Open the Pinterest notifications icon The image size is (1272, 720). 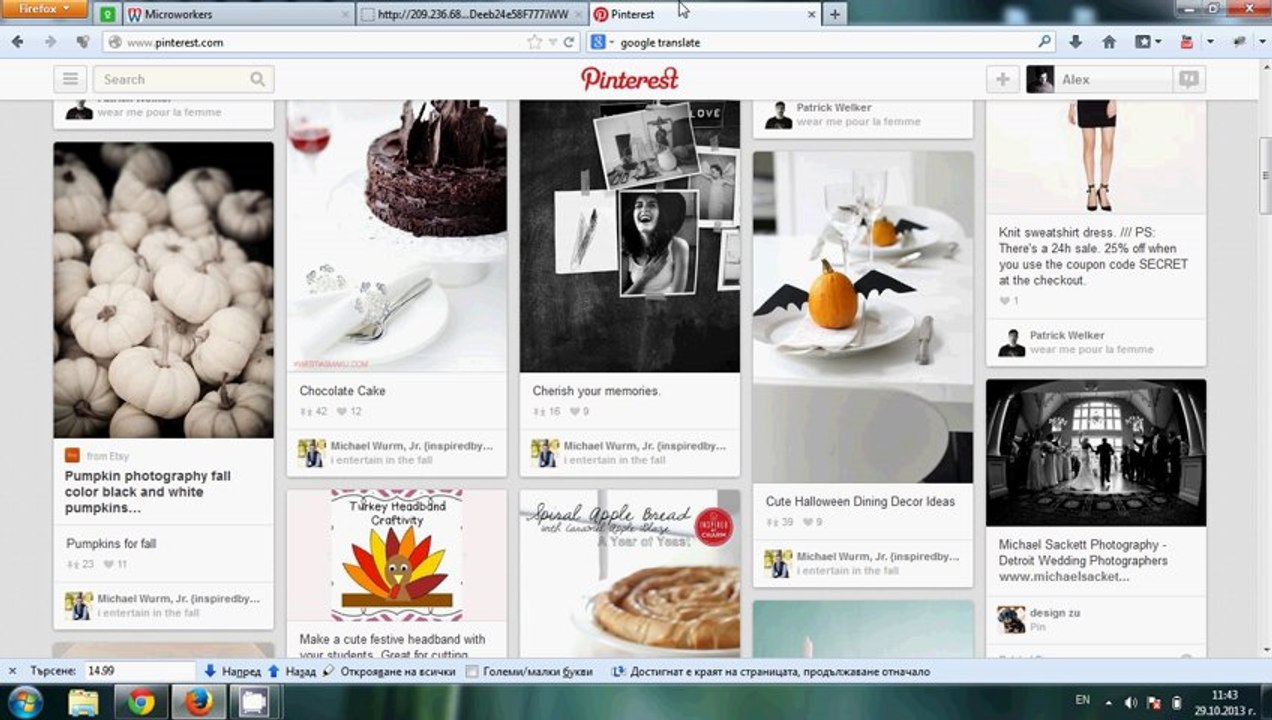1189,79
